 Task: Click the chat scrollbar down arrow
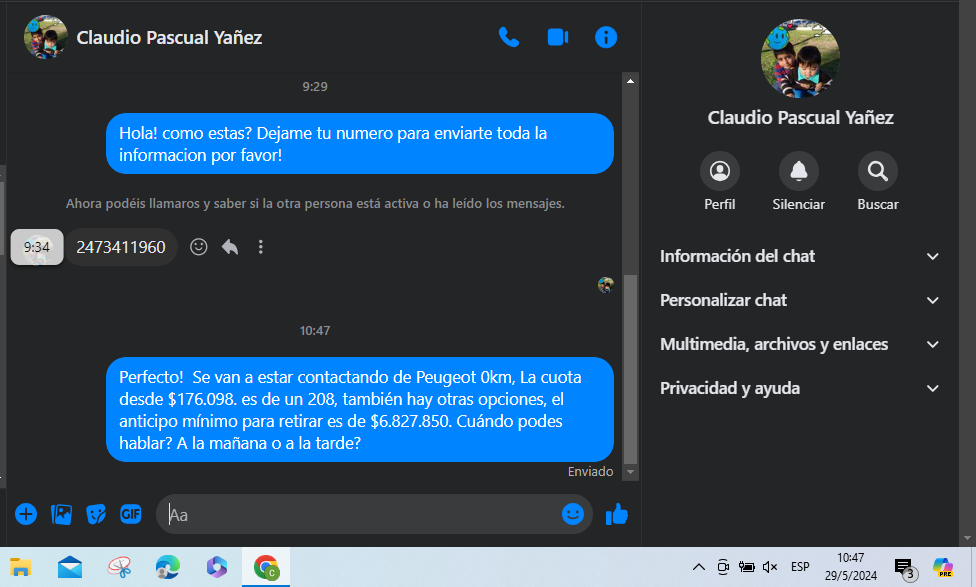coord(631,472)
